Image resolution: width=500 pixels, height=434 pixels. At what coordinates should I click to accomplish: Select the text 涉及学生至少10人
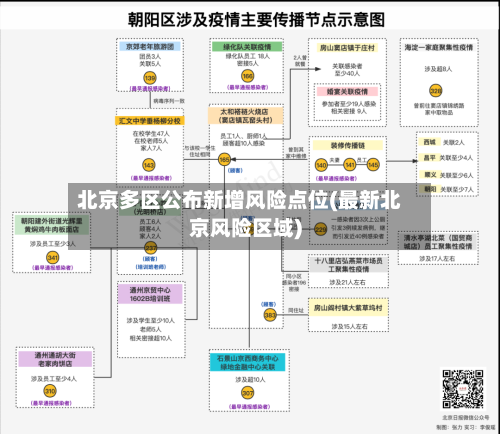point(151,320)
